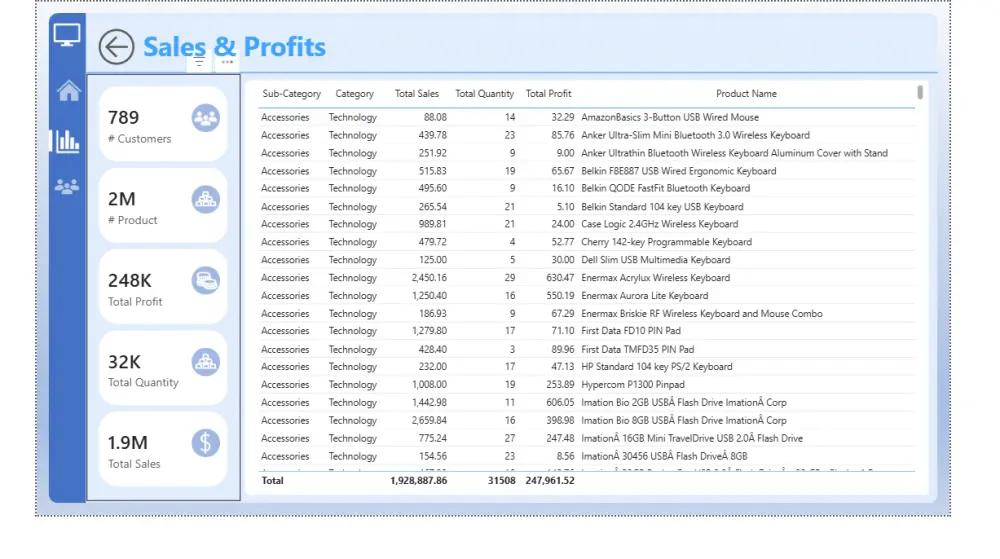Select Belkin F8E887 USB Wired Ergonomic Keyboard

tap(587, 171)
